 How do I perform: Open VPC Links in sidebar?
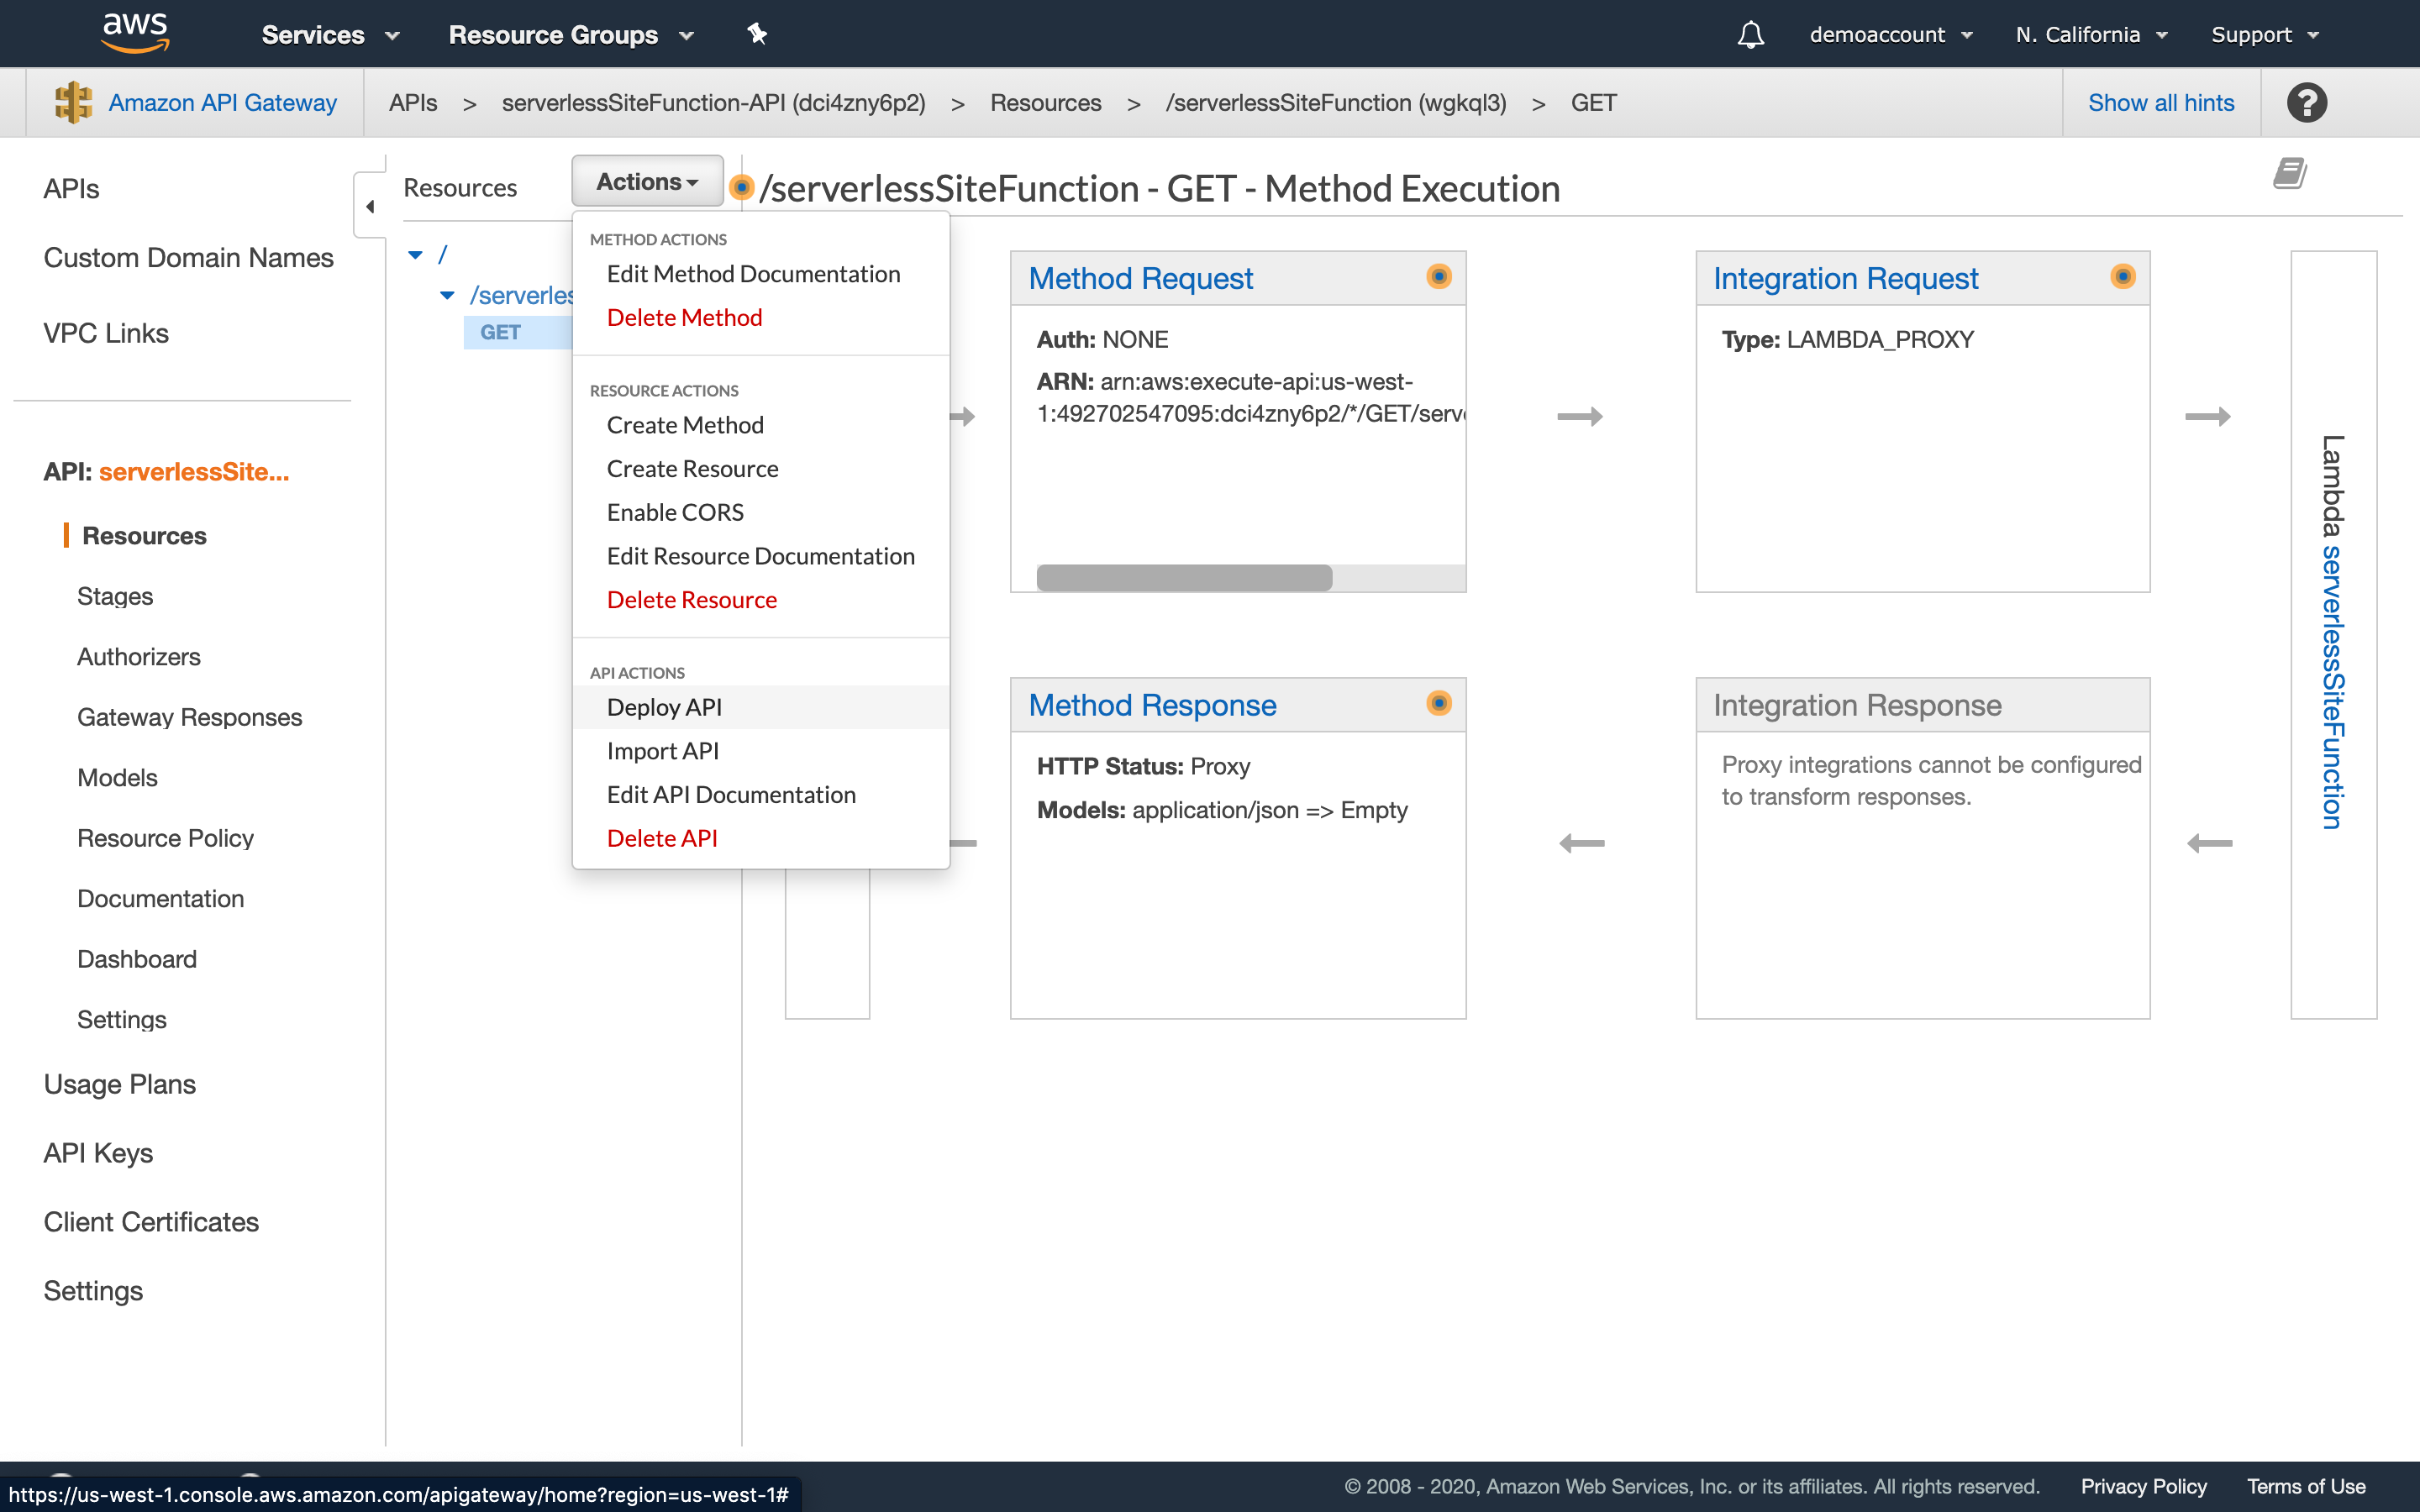click(x=106, y=333)
